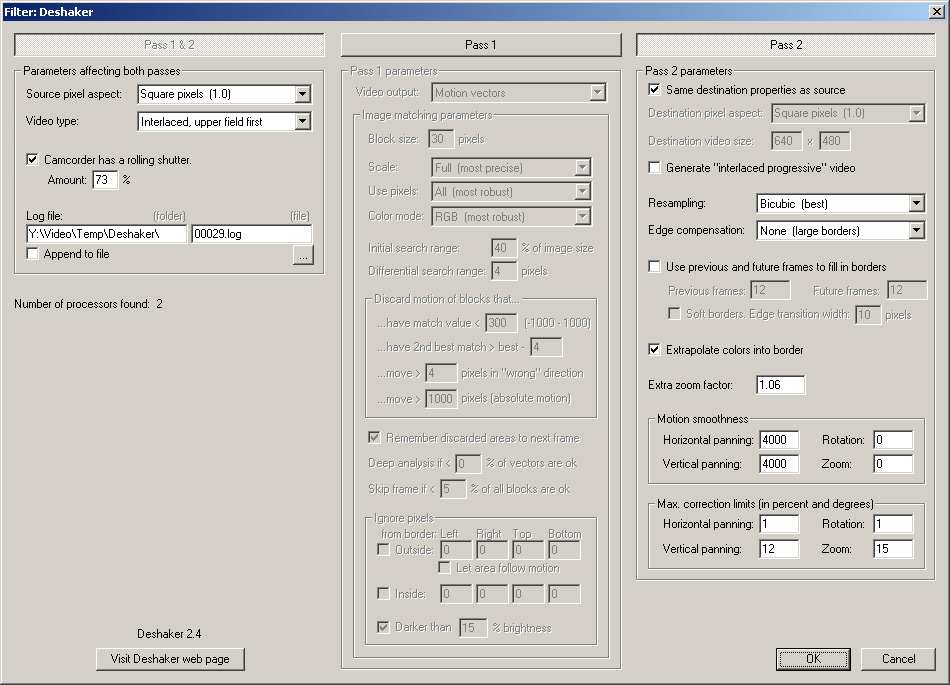
Task: Open Source pixel aspect dropdown
Action: [x=225, y=94]
